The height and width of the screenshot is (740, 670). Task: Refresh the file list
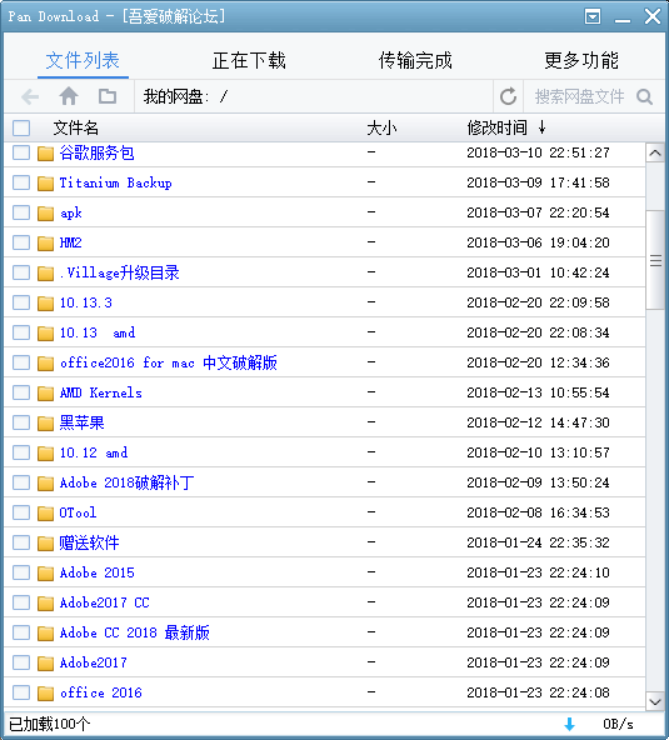pyautogui.click(x=508, y=97)
